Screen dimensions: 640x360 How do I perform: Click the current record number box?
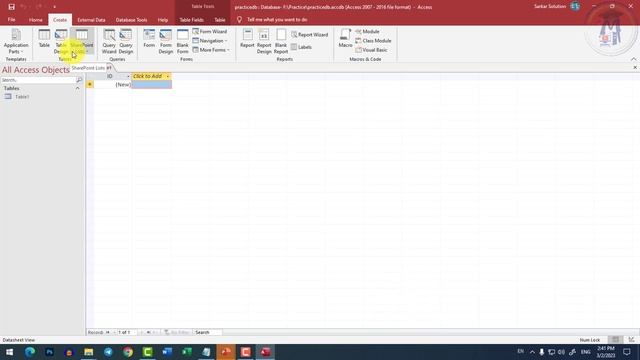pyautogui.click(x=127, y=332)
